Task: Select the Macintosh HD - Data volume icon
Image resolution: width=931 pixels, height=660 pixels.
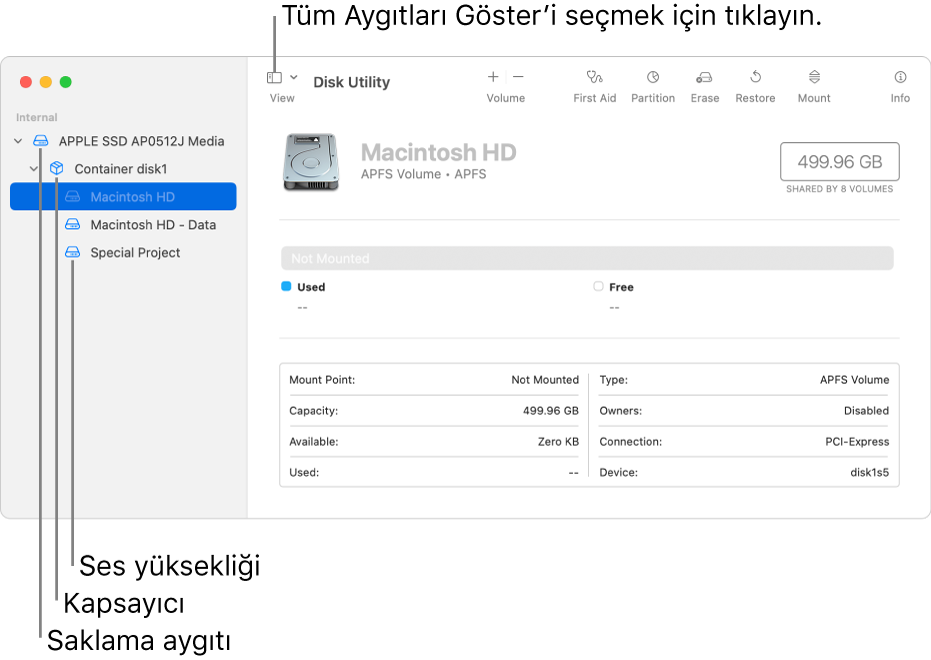Action: click(72, 224)
